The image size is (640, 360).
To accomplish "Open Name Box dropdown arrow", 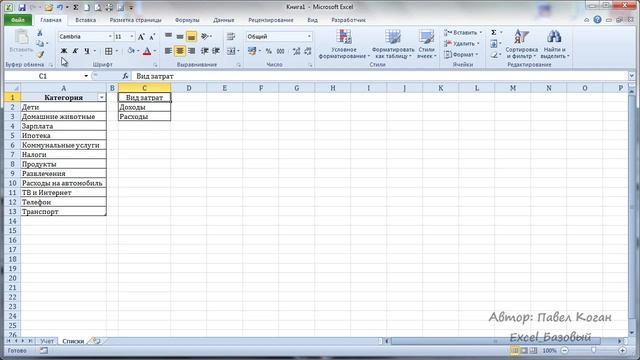I will pos(86,76).
